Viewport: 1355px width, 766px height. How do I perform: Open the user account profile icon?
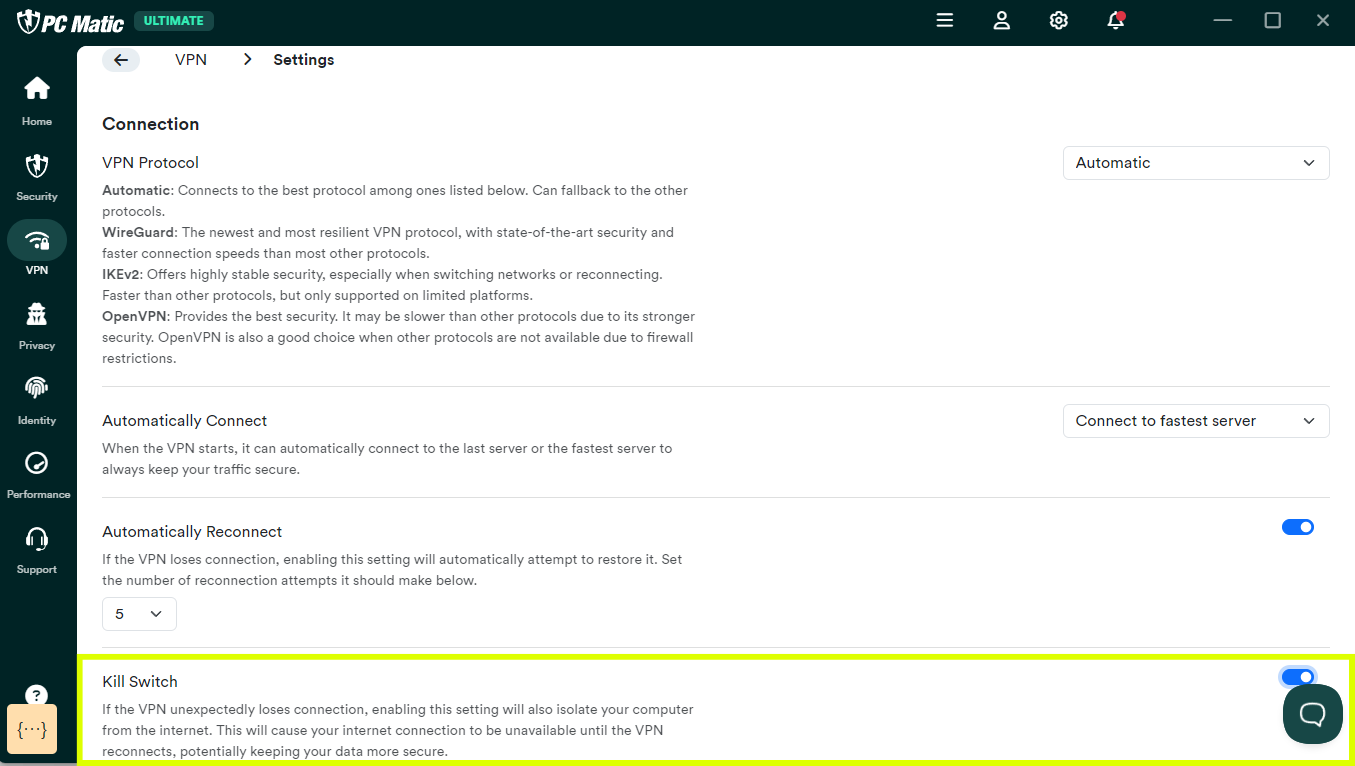pyautogui.click(x=1002, y=21)
